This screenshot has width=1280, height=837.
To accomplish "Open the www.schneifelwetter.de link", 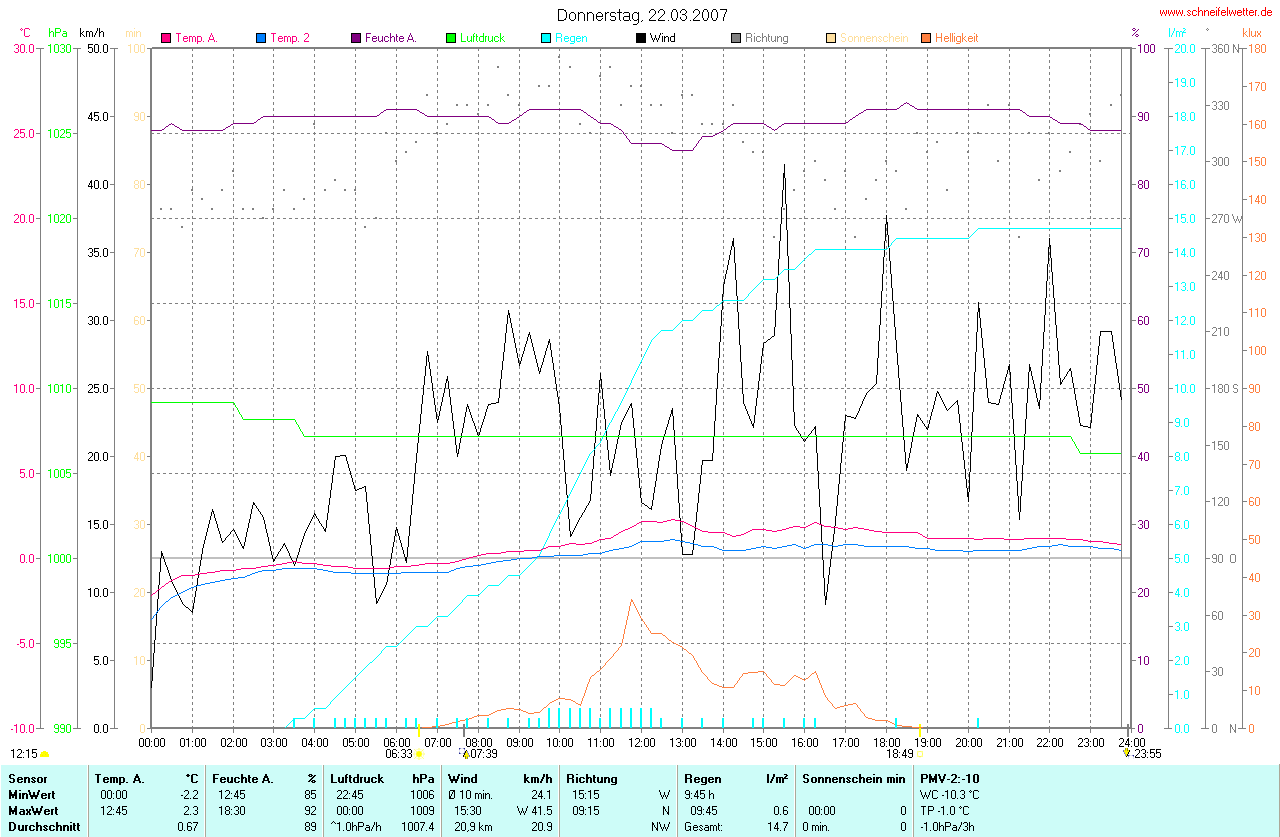I will tap(1216, 12).
